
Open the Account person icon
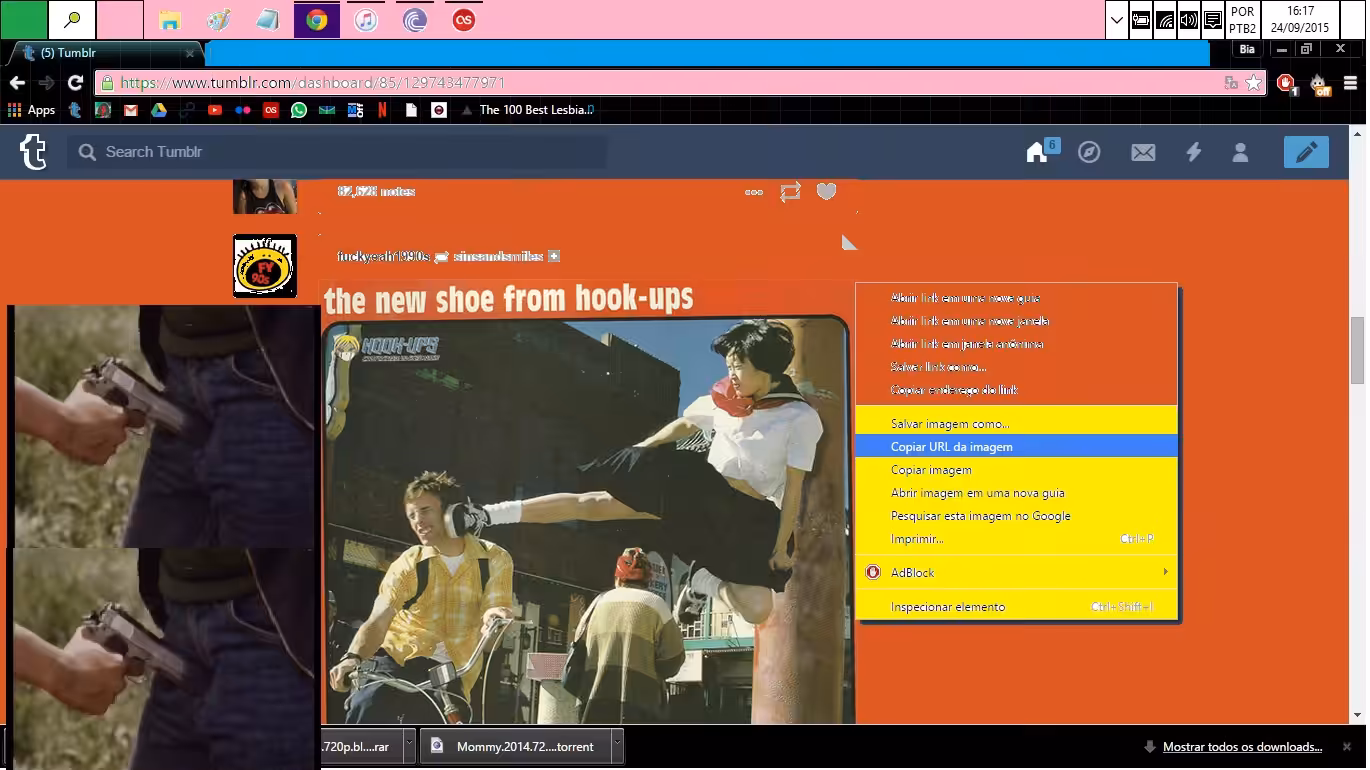(x=1240, y=152)
